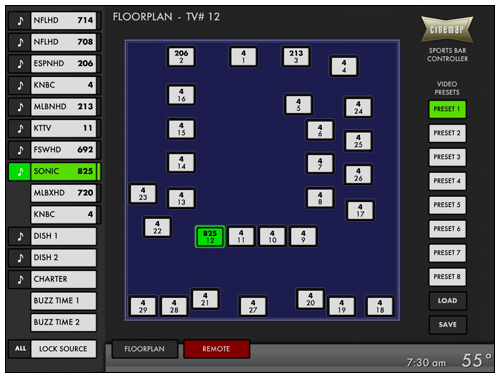Click the SAVE preset button

coord(447,325)
